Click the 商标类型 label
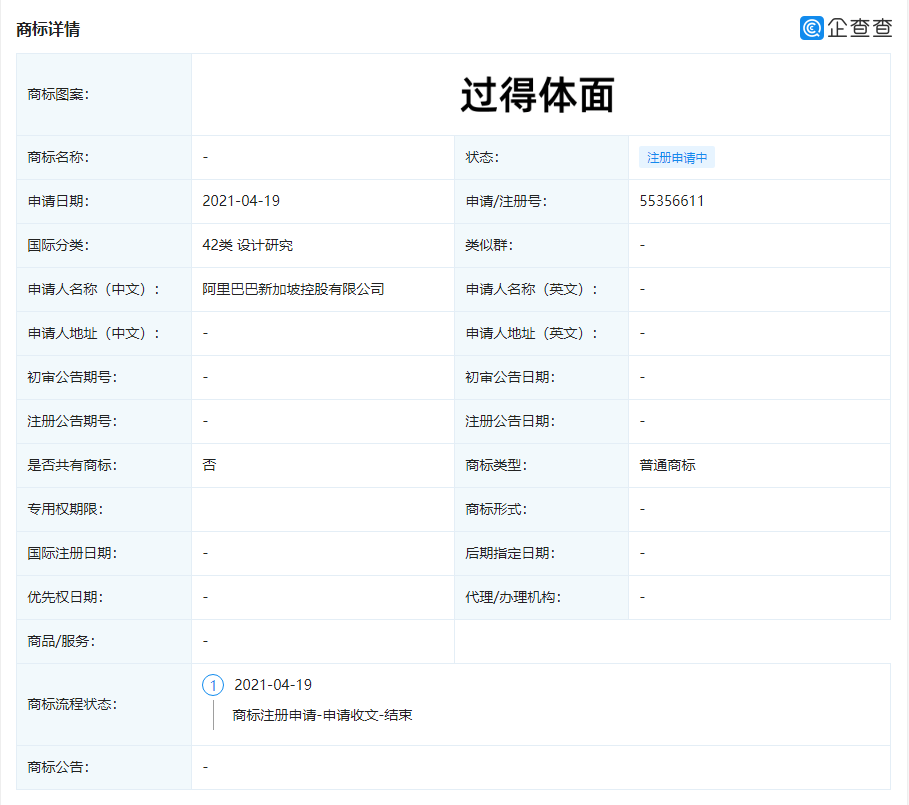 496,465
